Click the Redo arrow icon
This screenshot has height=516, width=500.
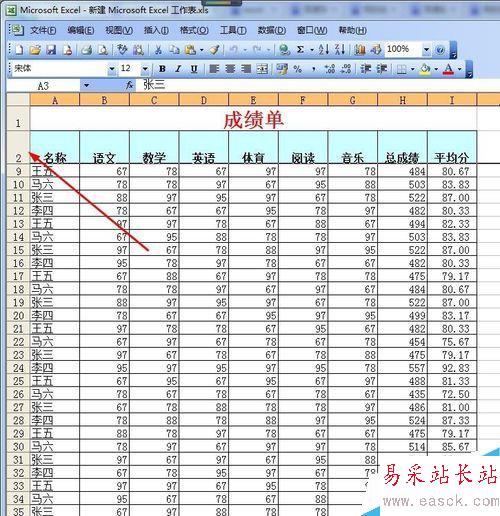[257, 50]
